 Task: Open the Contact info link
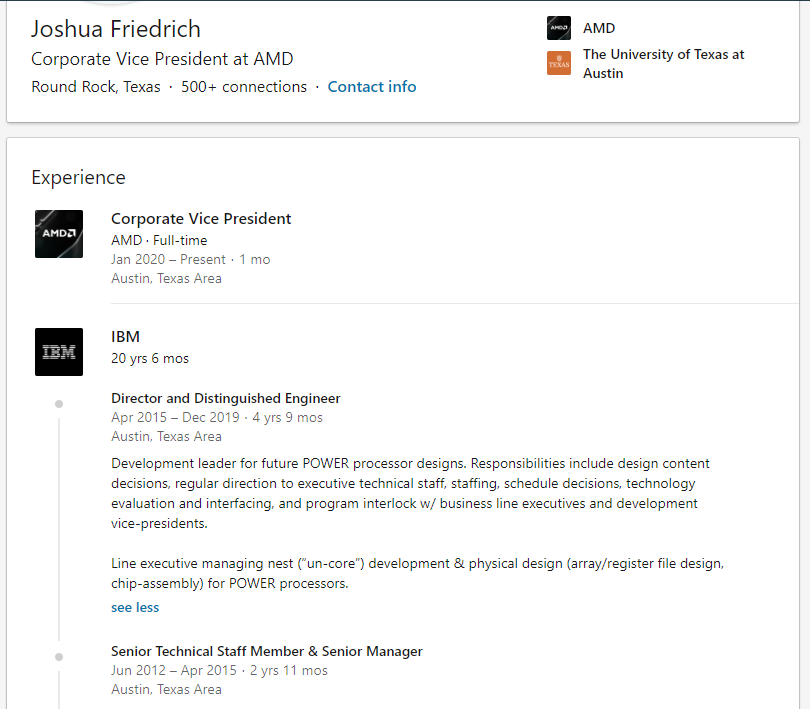coord(372,87)
